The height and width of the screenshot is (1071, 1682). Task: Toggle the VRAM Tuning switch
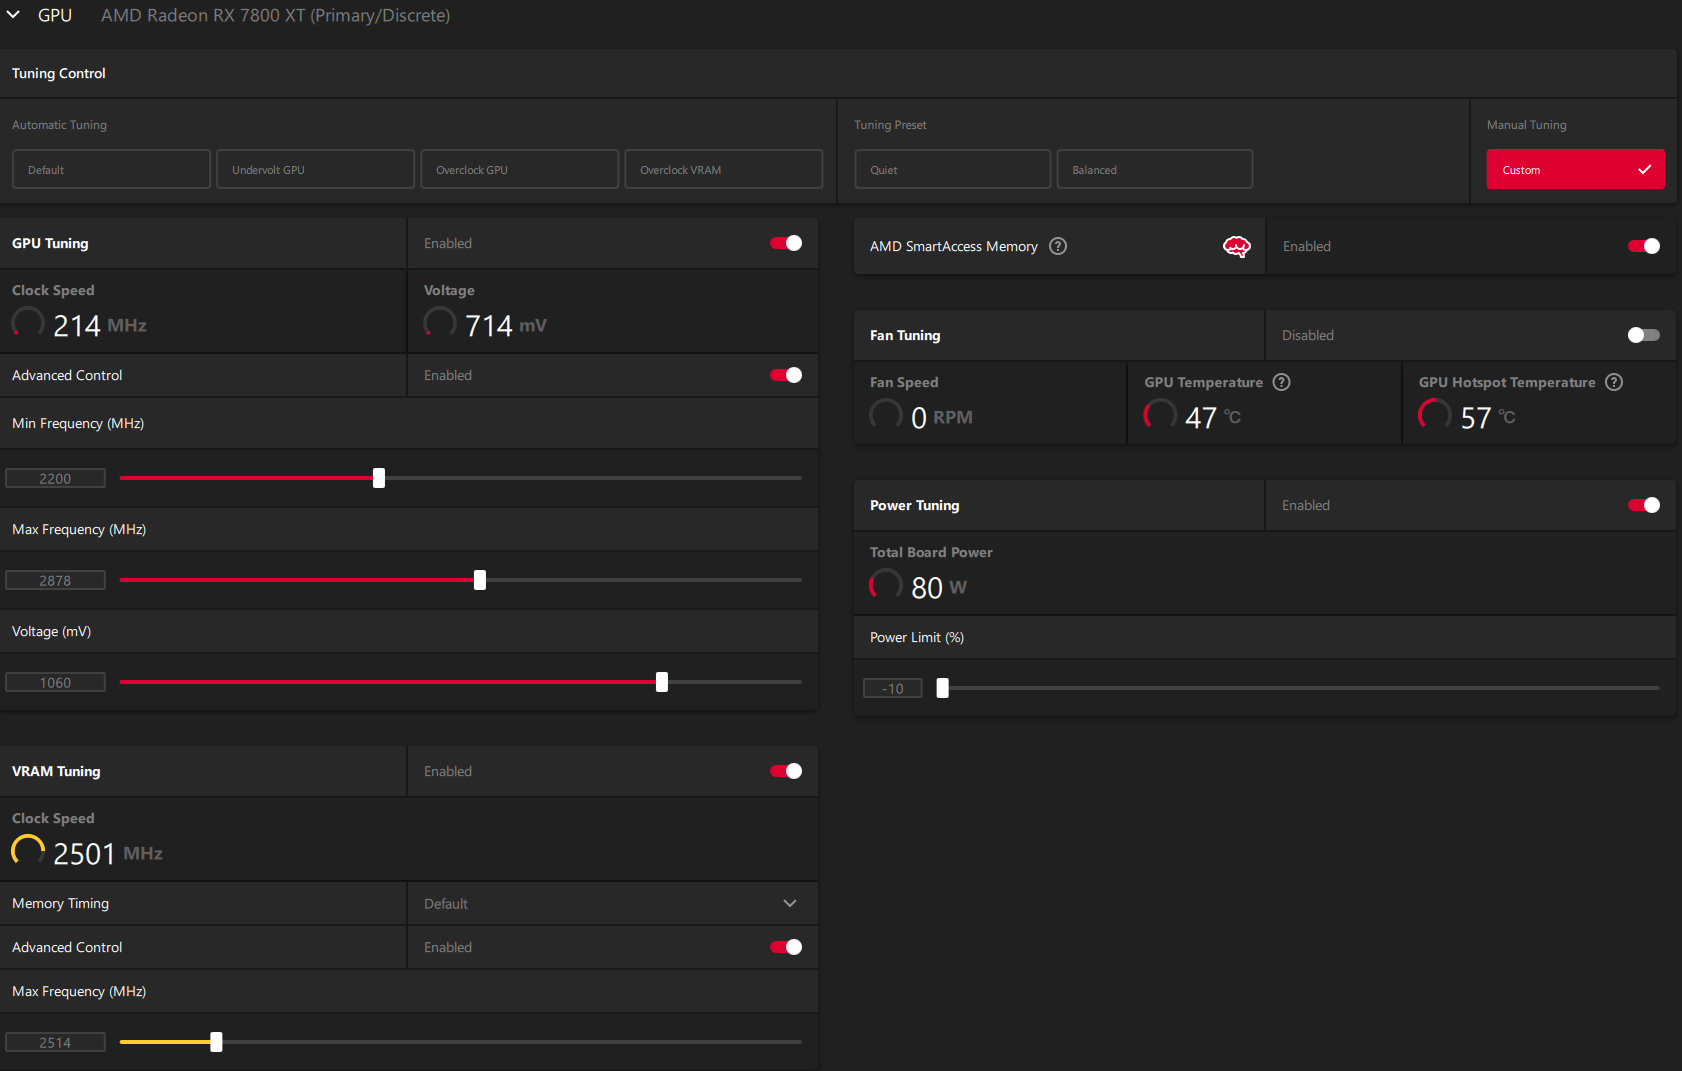point(786,771)
